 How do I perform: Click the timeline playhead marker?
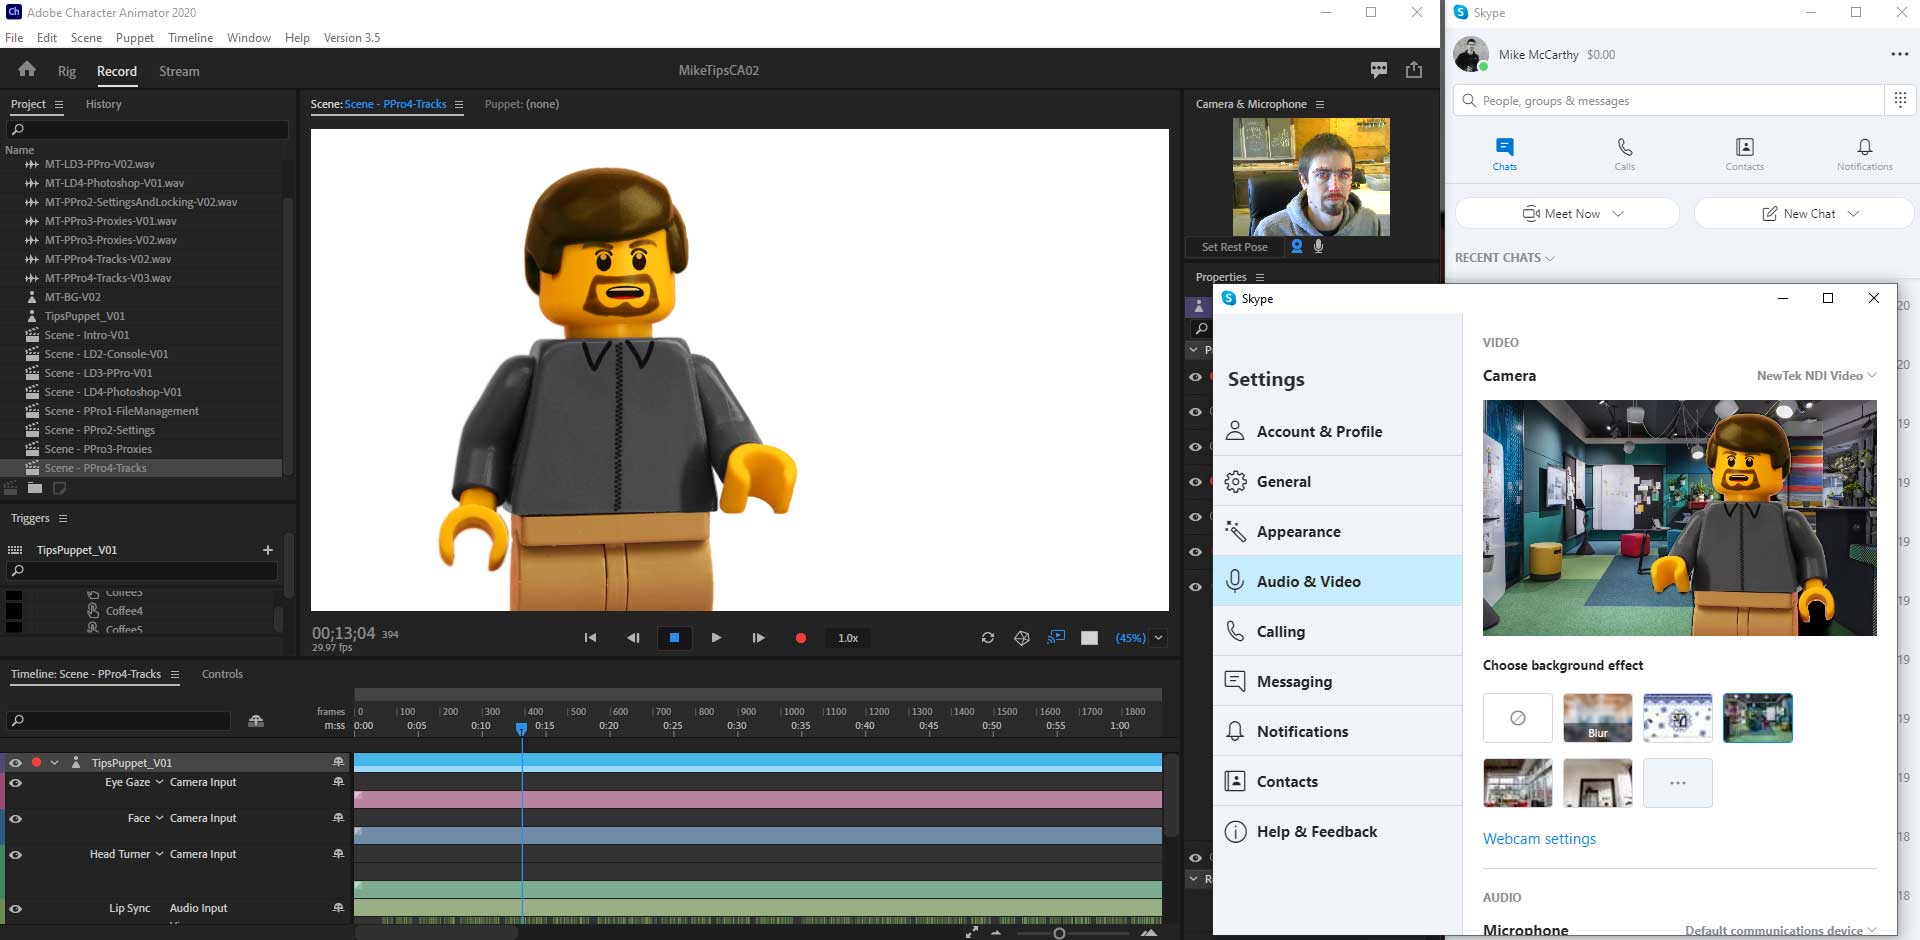[521, 729]
